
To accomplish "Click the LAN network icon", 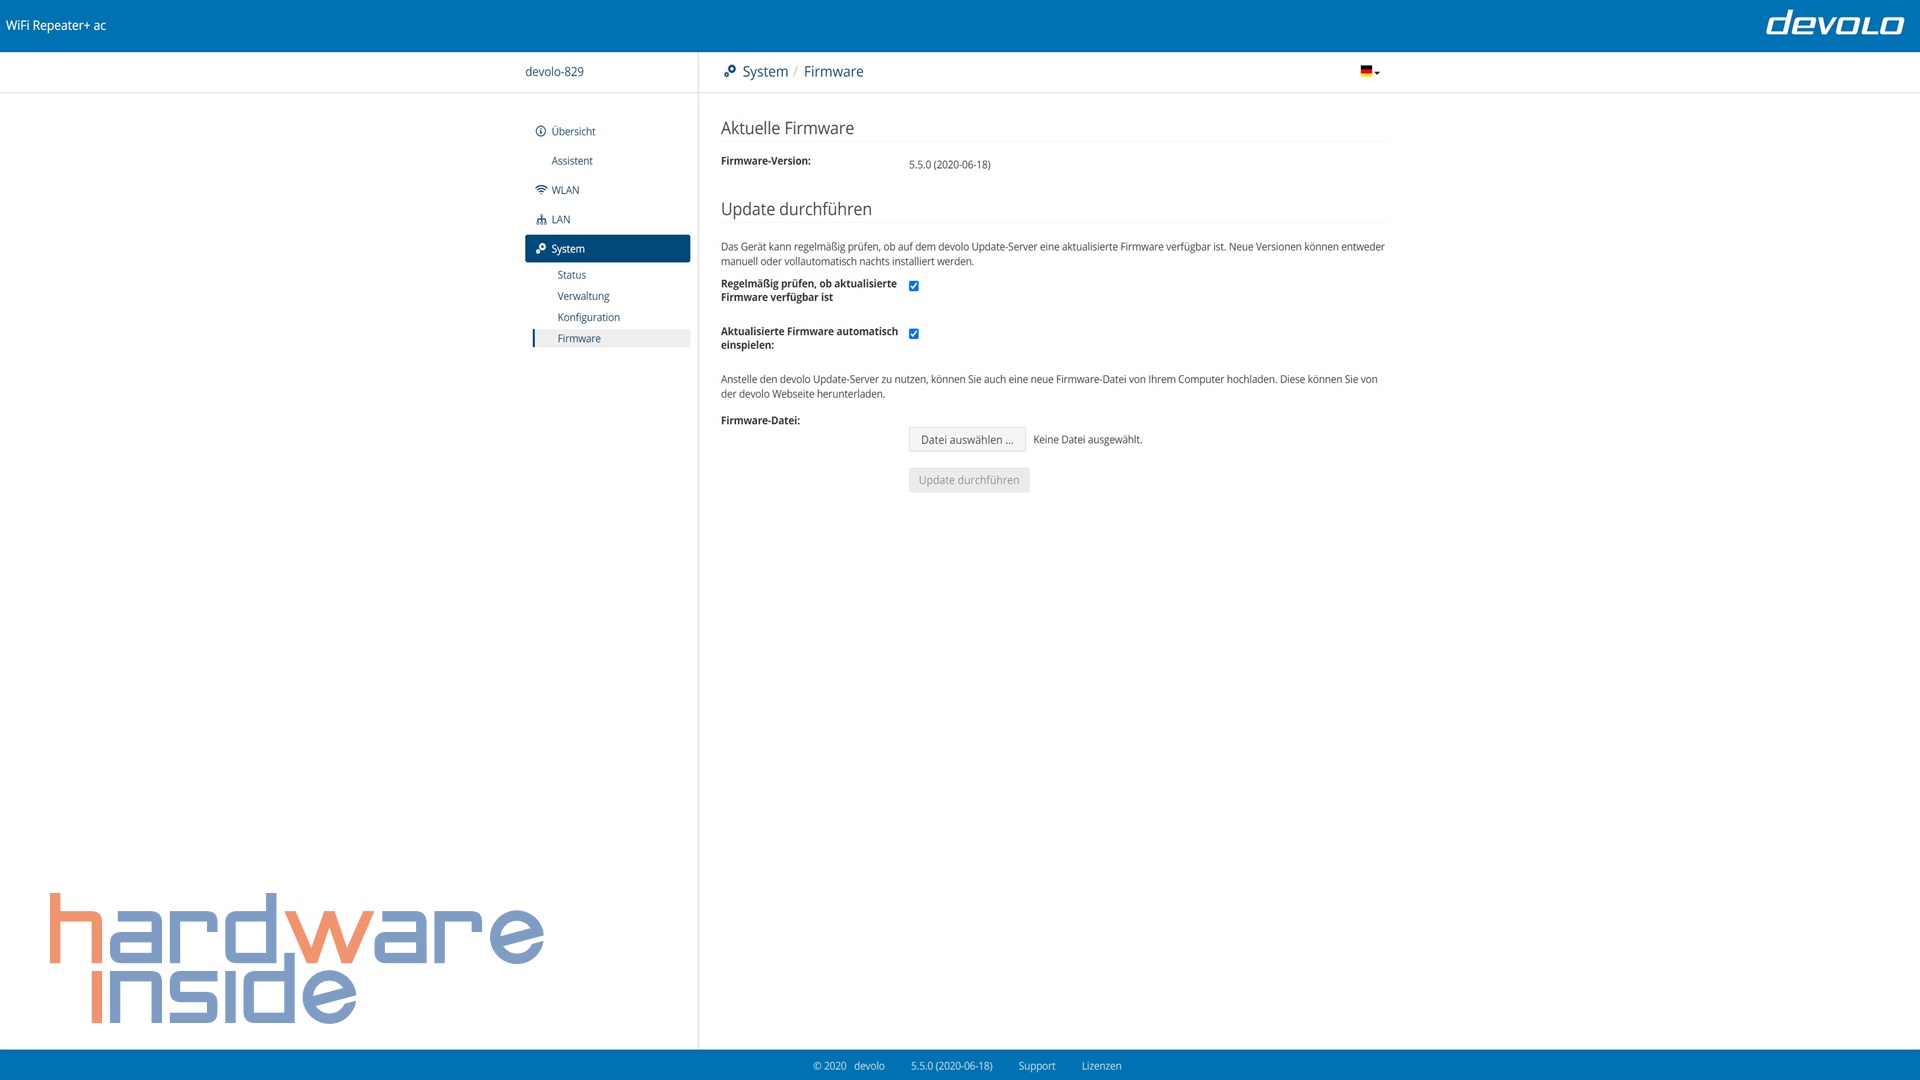I will pos(541,219).
